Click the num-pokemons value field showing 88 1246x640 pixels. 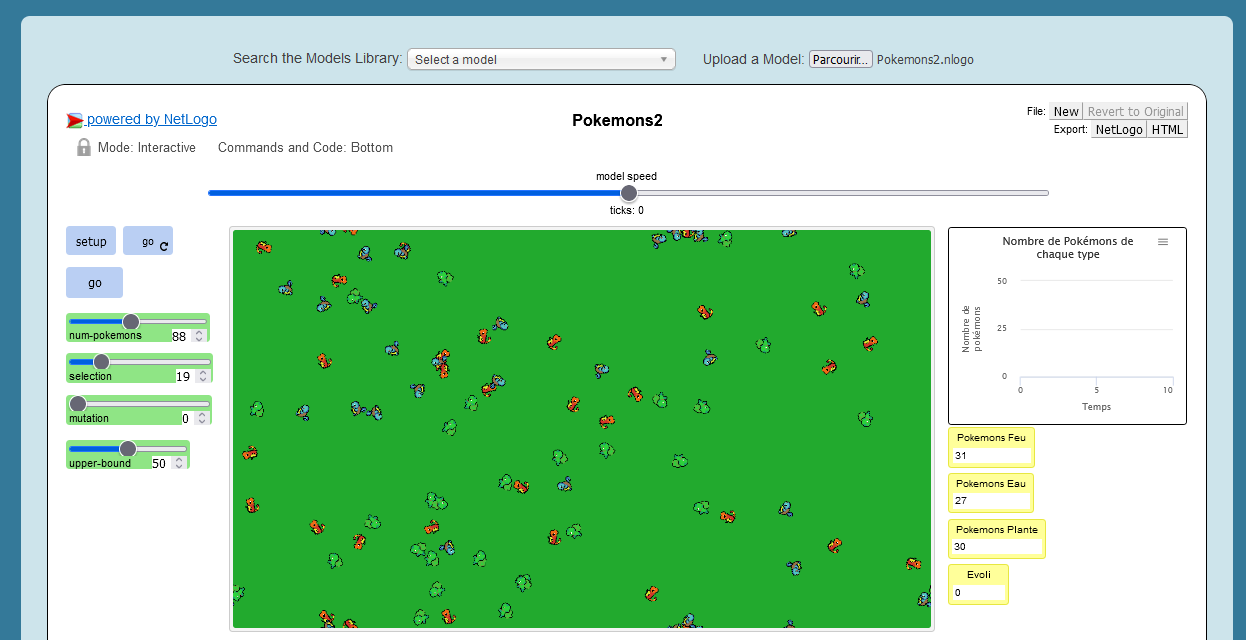(179, 336)
